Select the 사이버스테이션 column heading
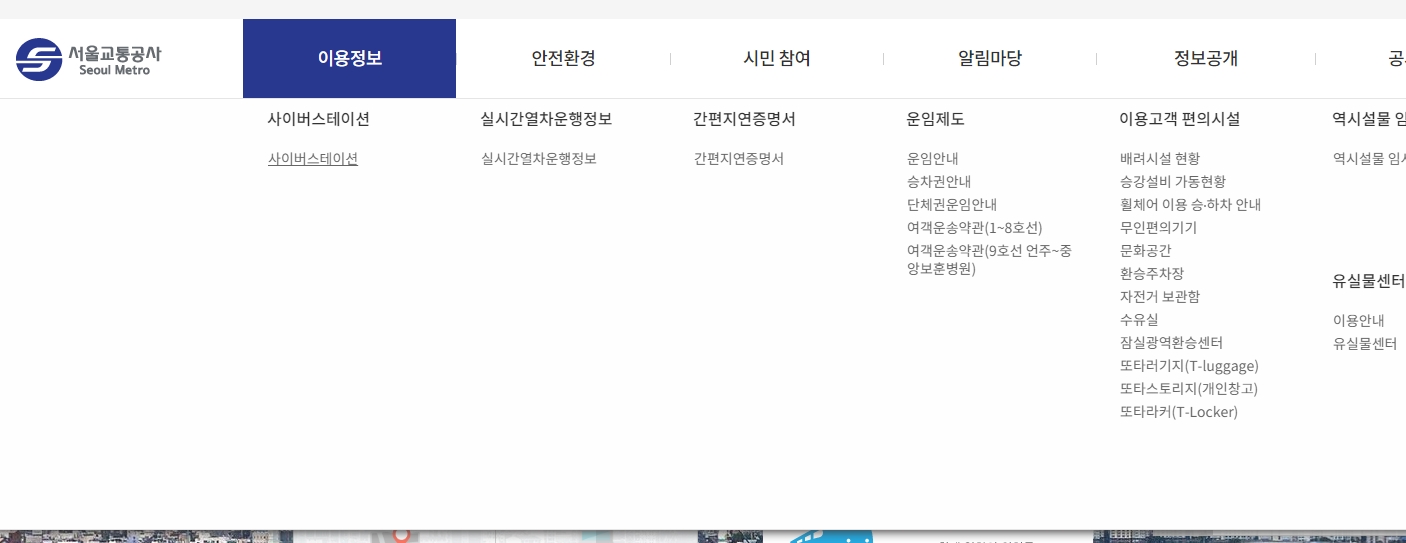 [x=318, y=119]
